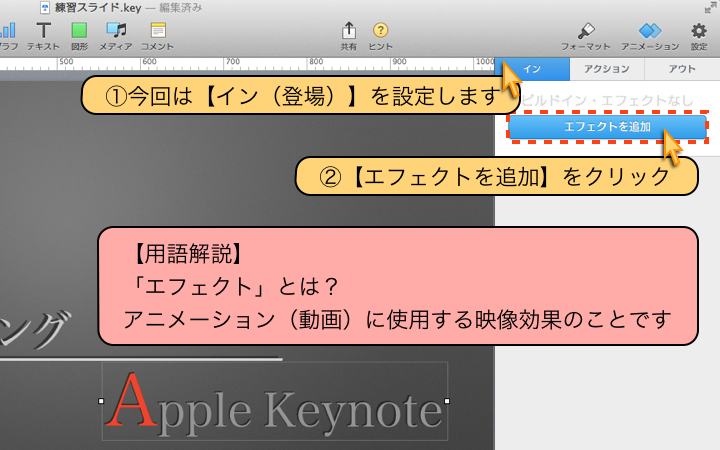Click the エフェクトを追加 button

(x=607, y=127)
